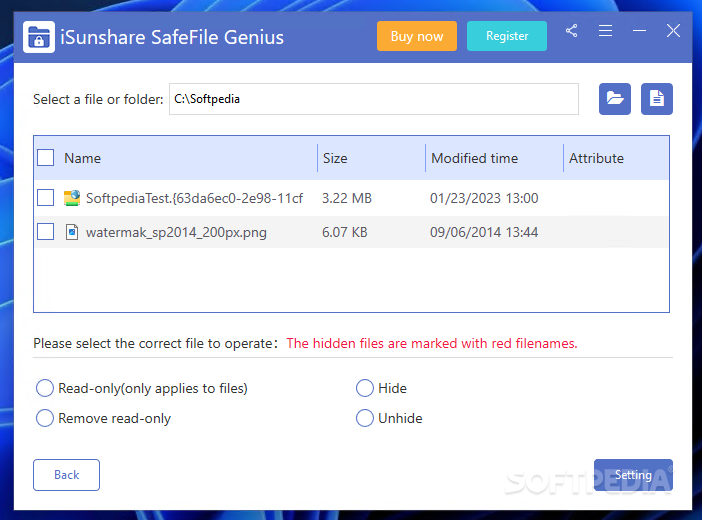The image size is (702, 520).
Task: Select SoftpediaTest.{63da6ec0-2e98-11cf file name
Action: 194,198
